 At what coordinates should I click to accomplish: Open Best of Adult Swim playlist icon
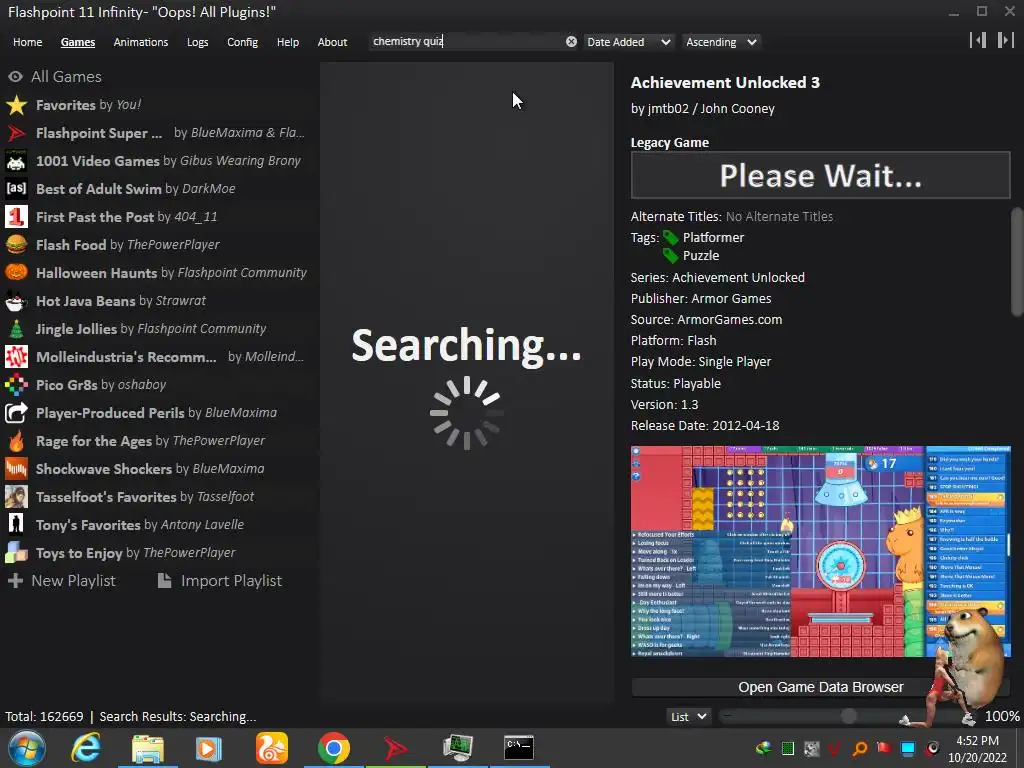(16, 189)
